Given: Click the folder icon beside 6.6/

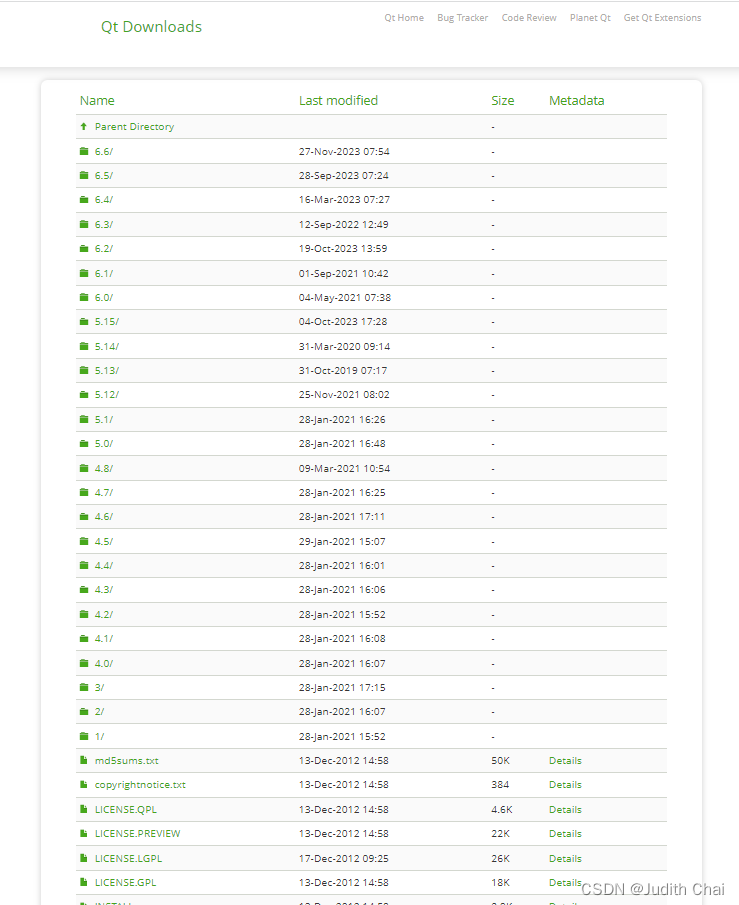Looking at the screenshot, I should point(84,151).
